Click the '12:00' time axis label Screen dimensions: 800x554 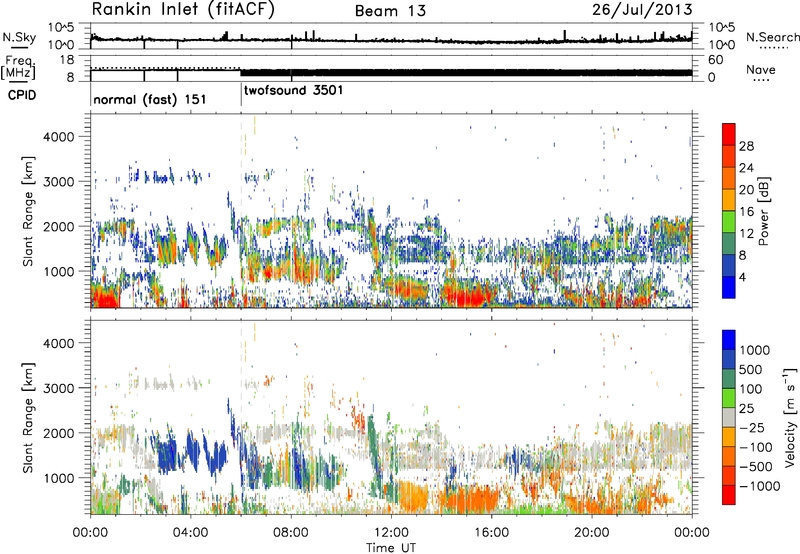coord(391,533)
